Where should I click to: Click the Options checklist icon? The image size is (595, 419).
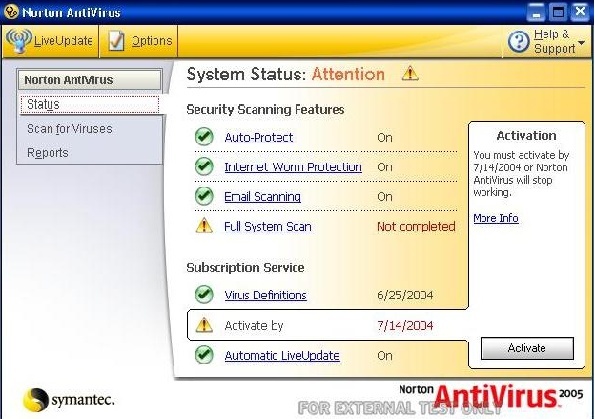(x=116, y=41)
